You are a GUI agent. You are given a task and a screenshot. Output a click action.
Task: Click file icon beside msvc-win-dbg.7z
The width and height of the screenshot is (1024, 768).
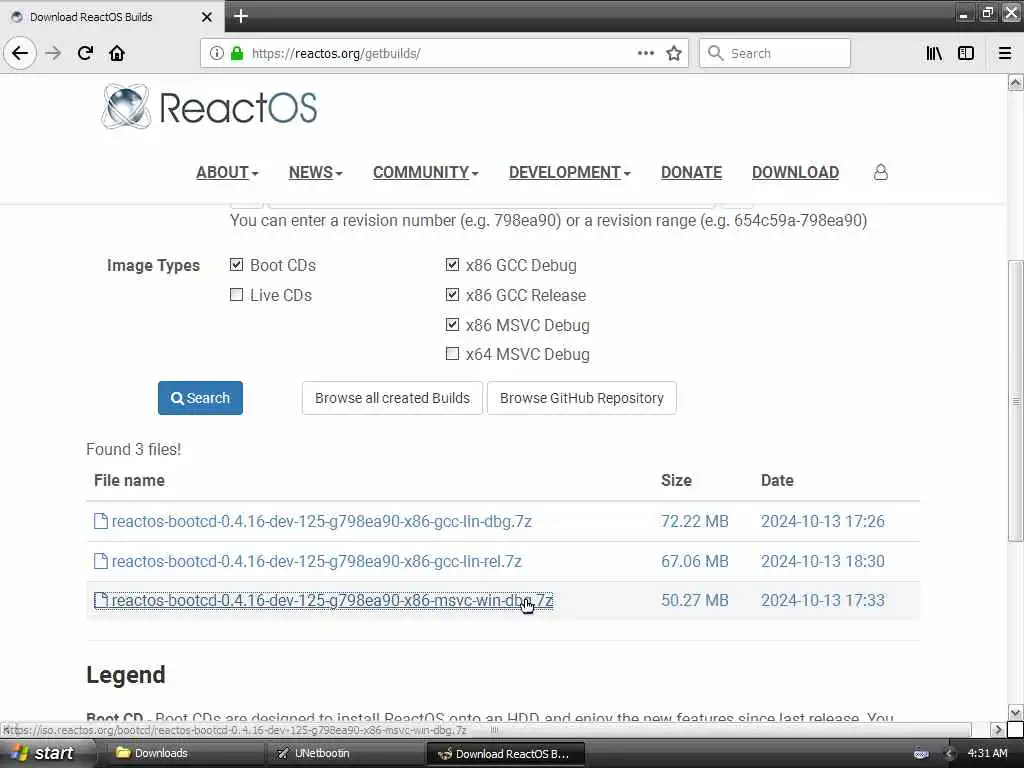(x=101, y=600)
